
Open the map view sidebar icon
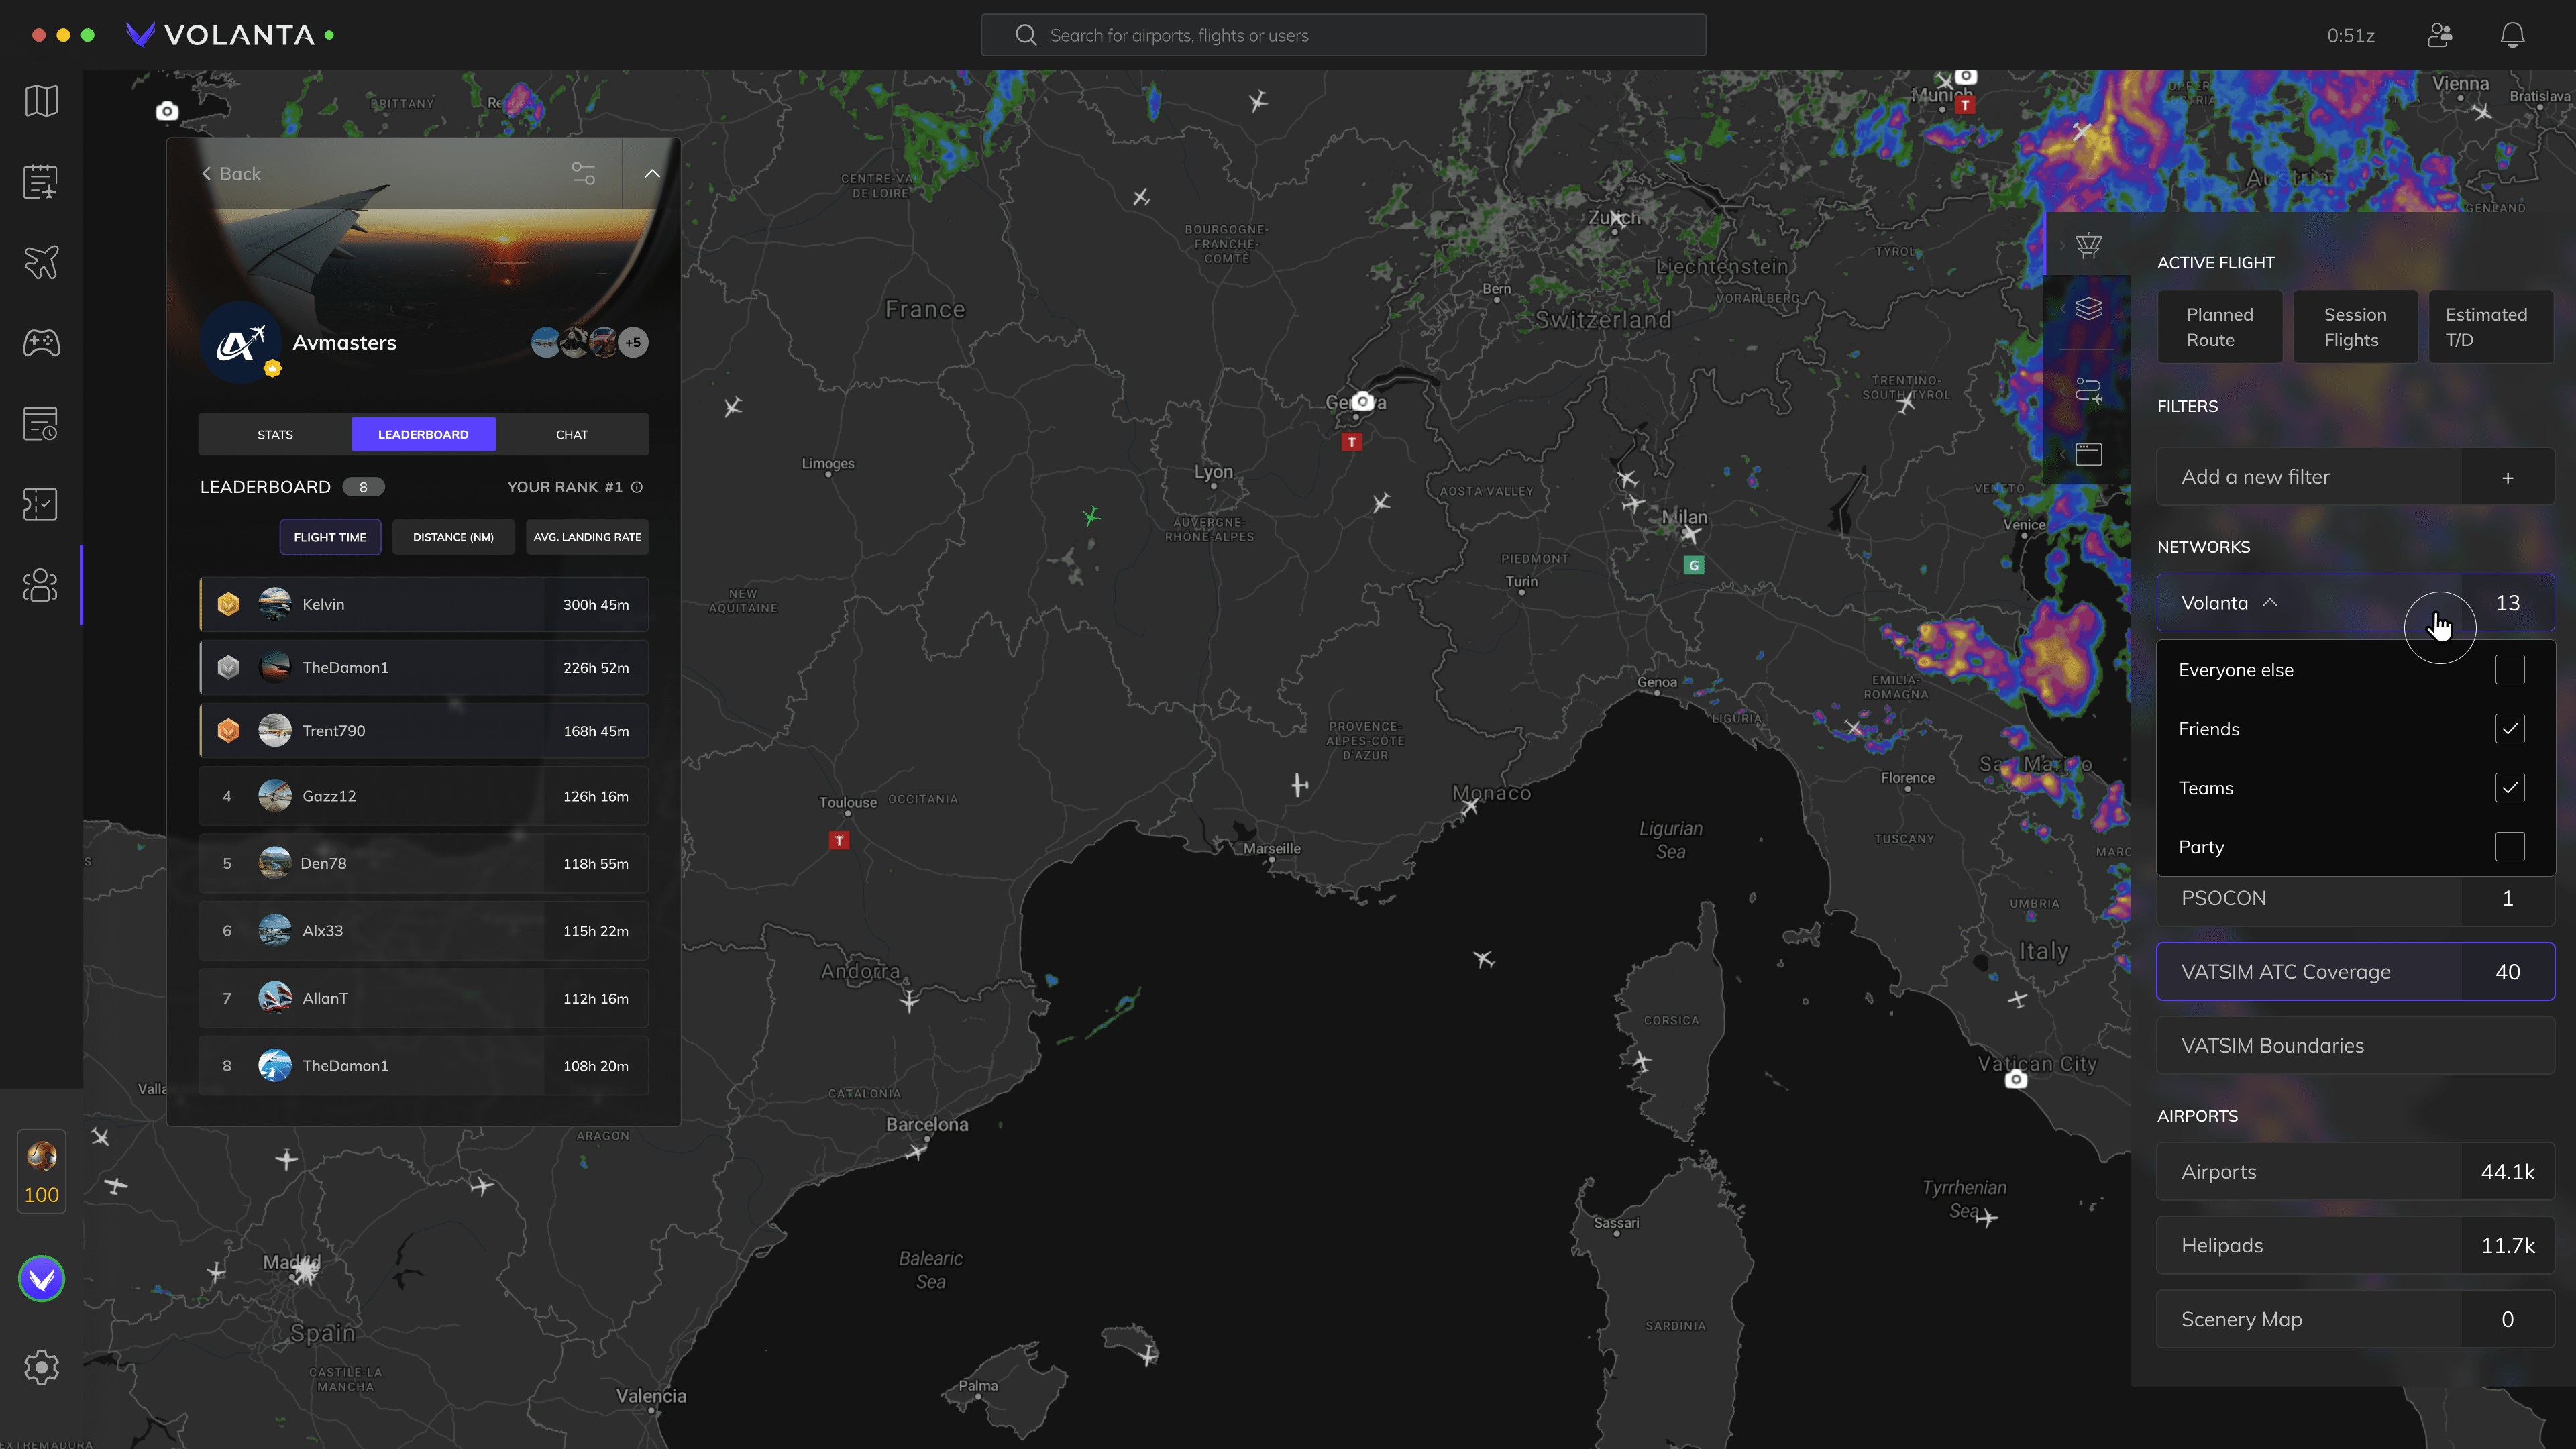click(x=41, y=101)
